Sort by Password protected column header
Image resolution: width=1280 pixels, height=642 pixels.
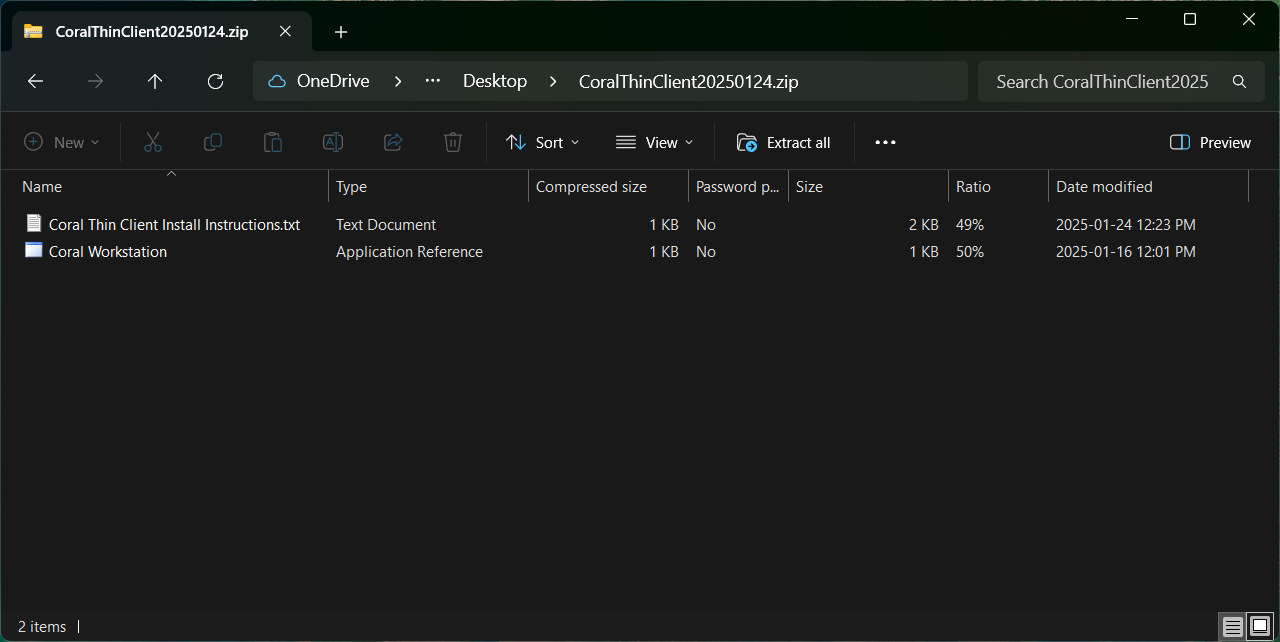pos(738,187)
